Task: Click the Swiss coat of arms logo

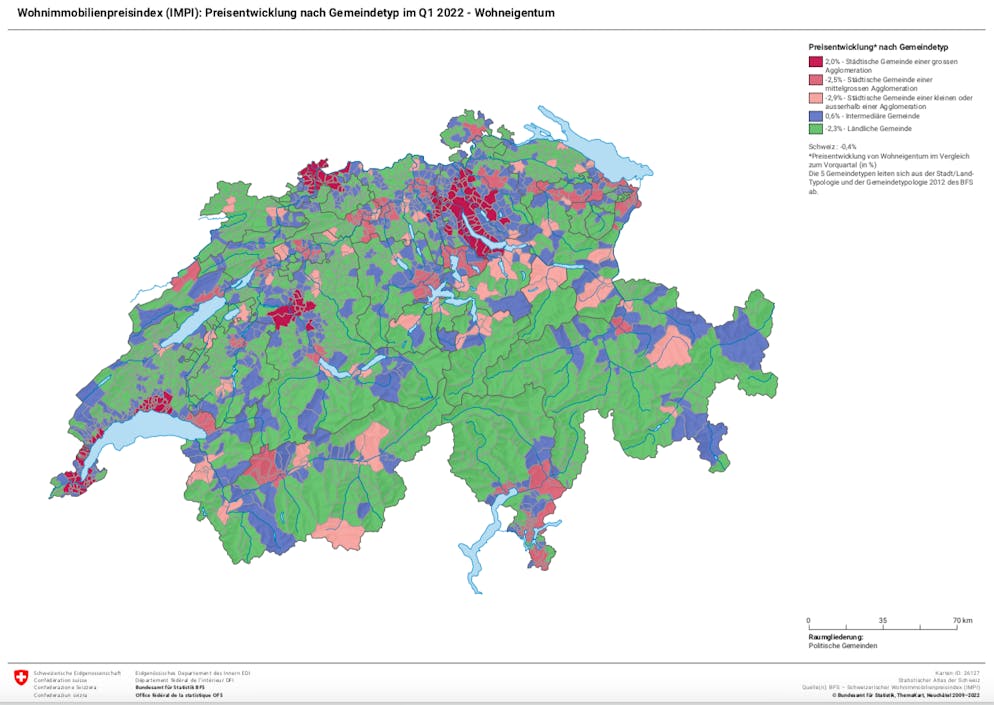Action: coord(22,676)
